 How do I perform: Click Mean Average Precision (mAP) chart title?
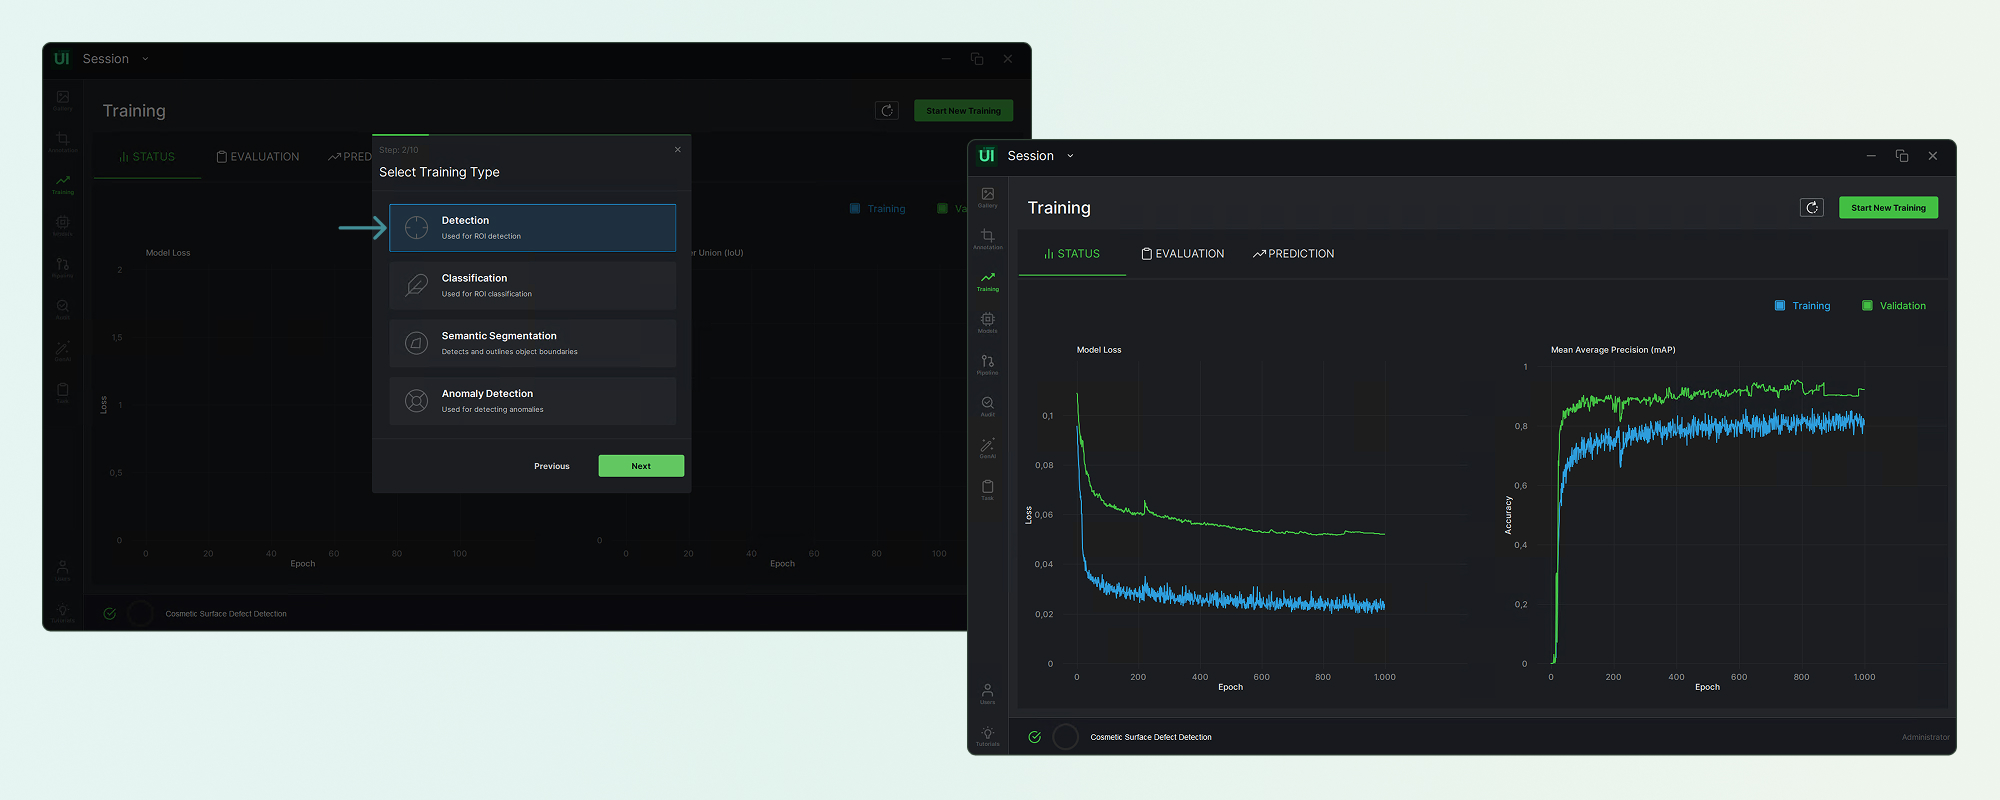(1613, 350)
